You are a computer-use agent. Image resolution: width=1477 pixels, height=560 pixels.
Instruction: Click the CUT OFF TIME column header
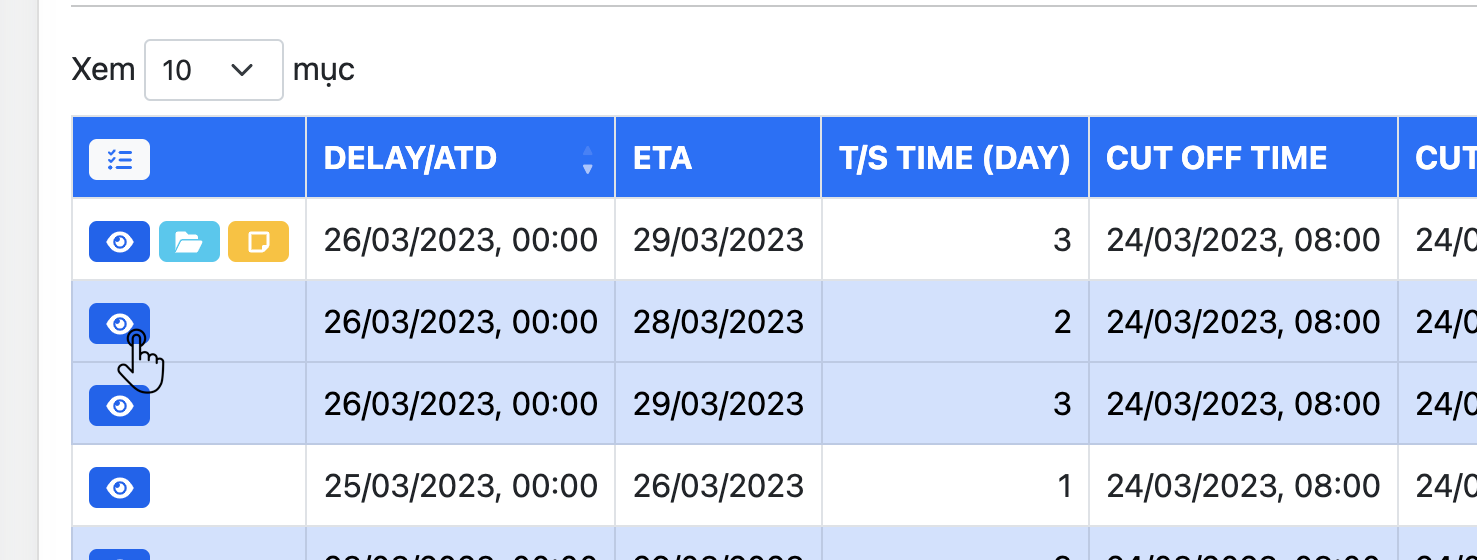pyautogui.click(x=1216, y=158)
